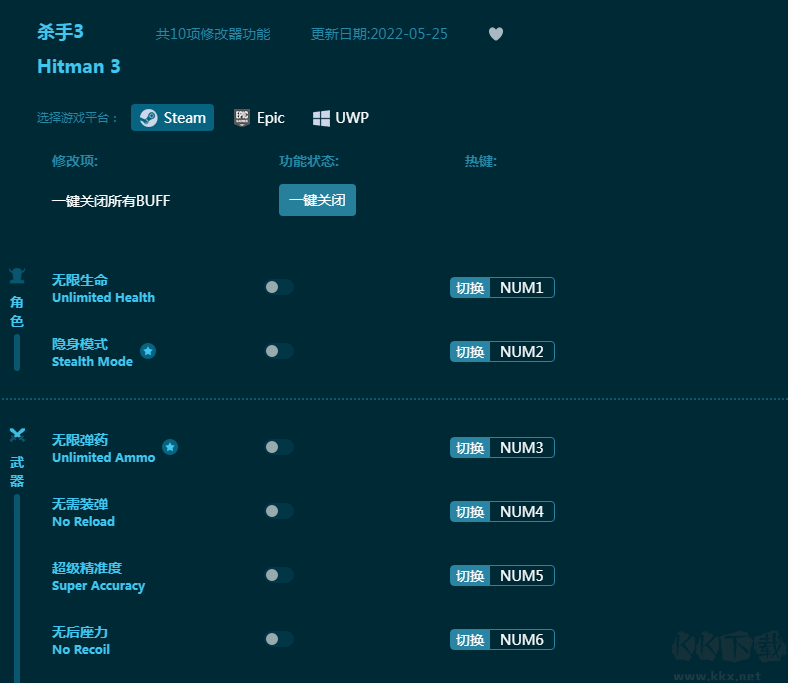The height and width of the screenshot is (683, 788).
Task: Click the NUM5 hotkey field
Action: [521, 576]
